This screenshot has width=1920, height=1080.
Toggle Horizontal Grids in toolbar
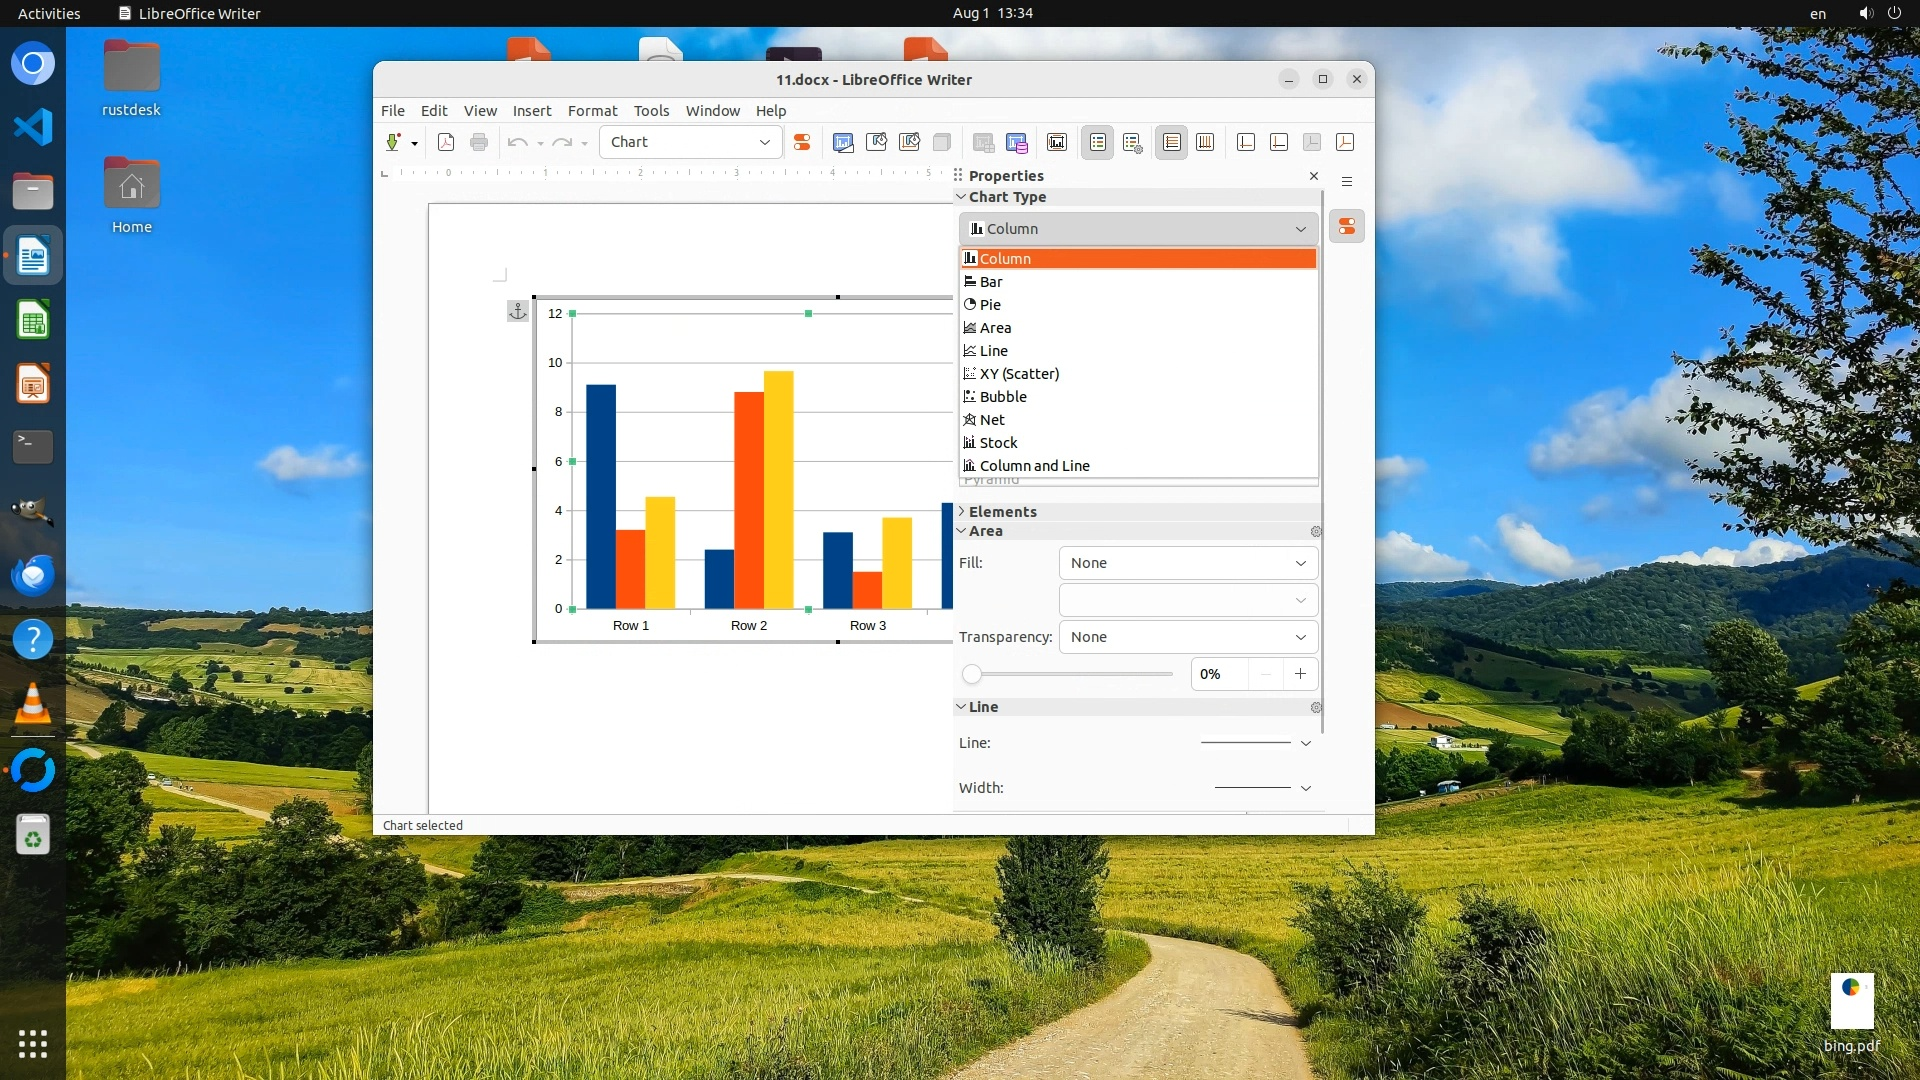click(x=1171, y=142)
